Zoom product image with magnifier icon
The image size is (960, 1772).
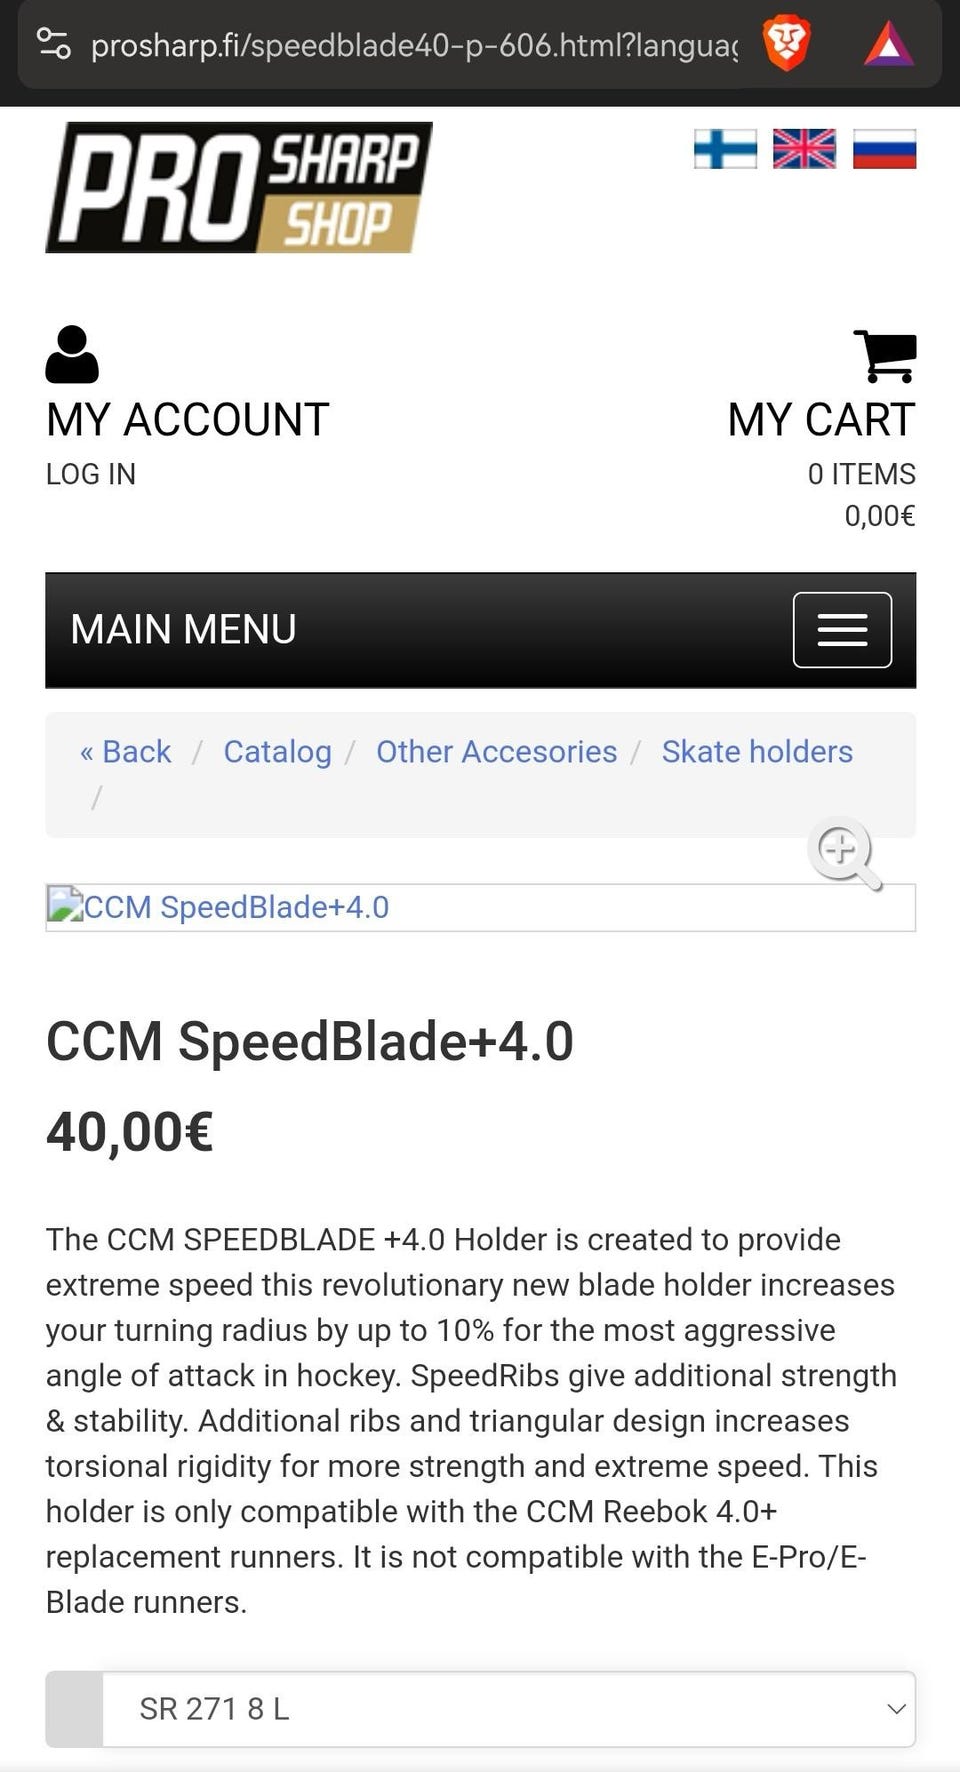tap(844, 853)
